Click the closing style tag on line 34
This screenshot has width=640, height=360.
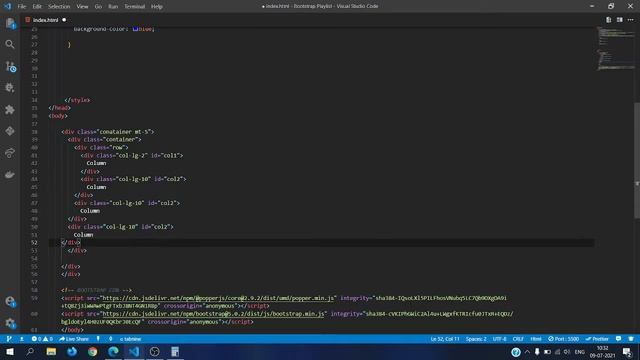pyautogui.click(x=78, y=100)
